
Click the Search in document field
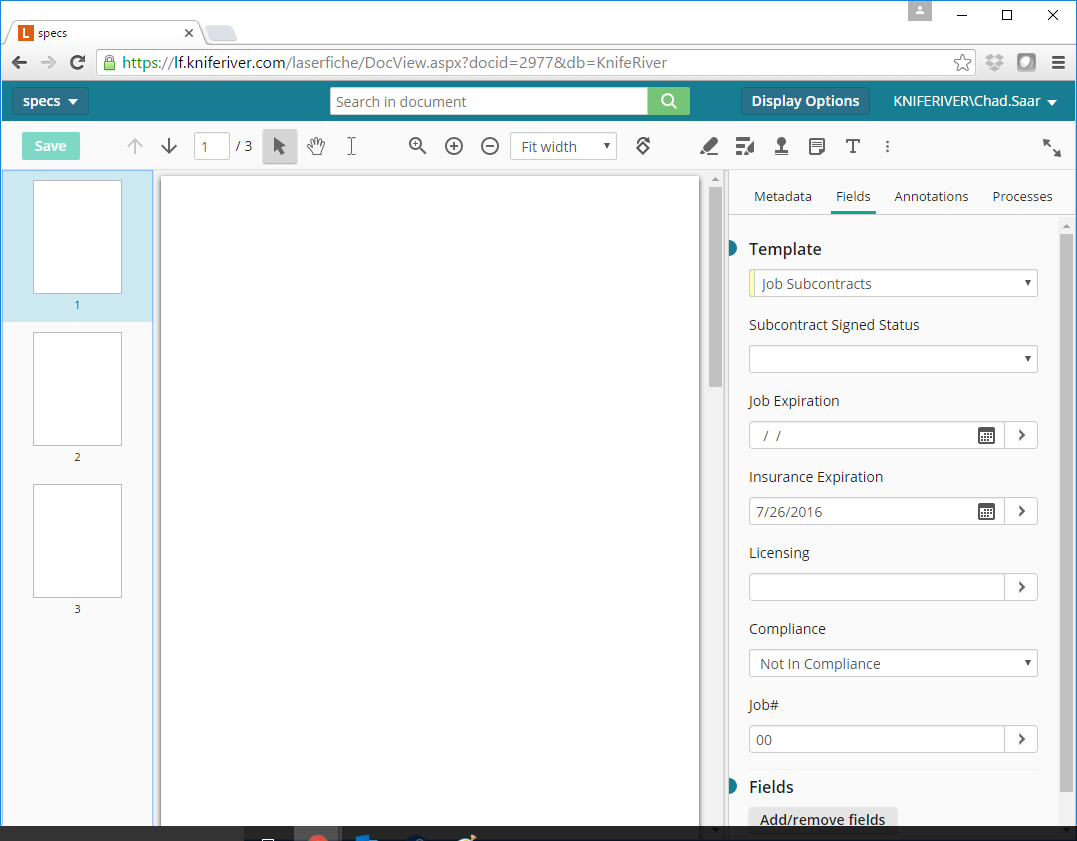tap(488, 101)
